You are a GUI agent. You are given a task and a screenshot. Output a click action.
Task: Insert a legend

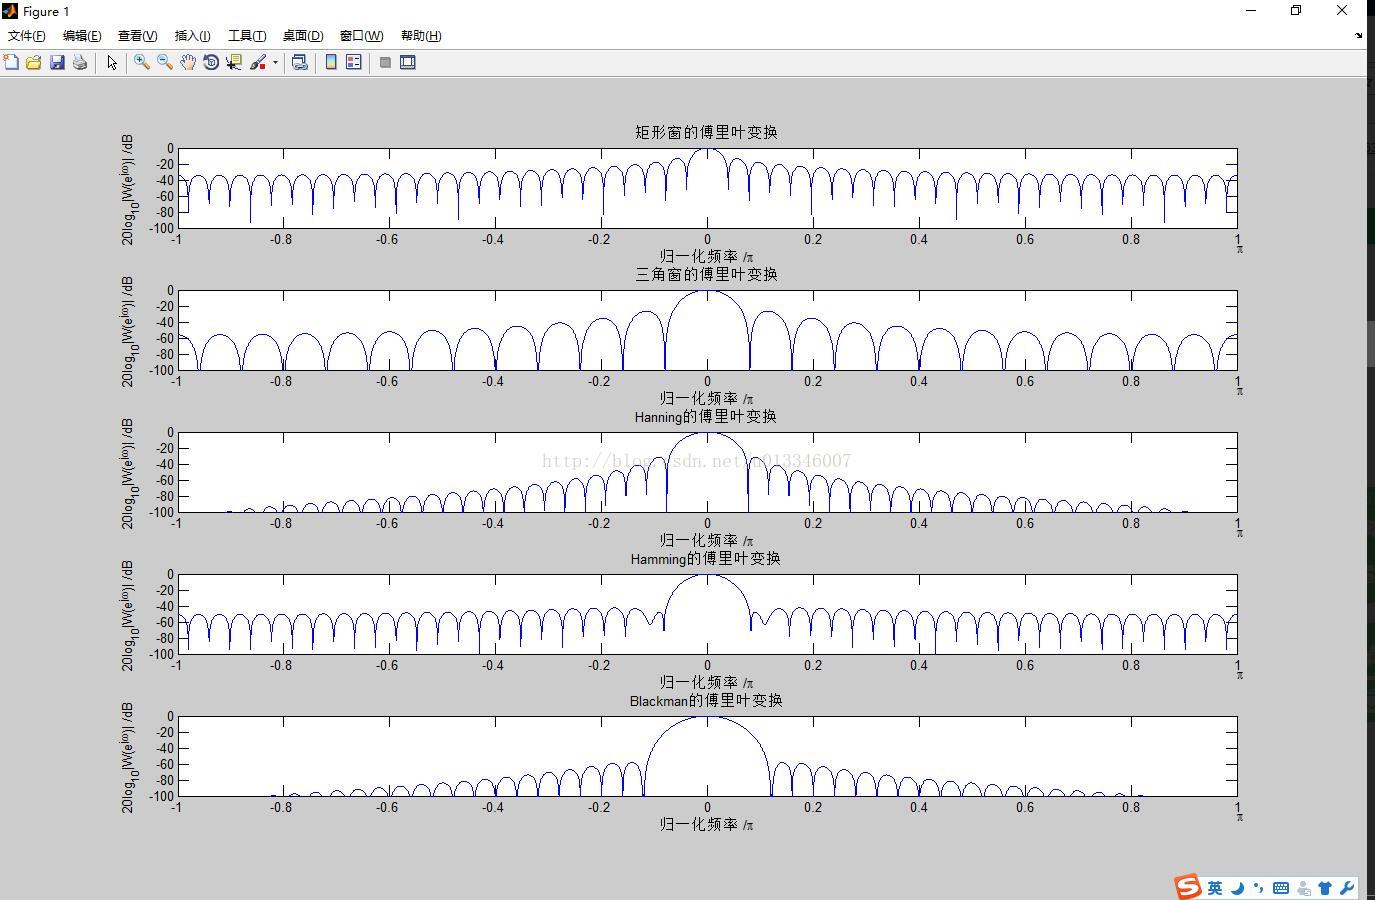pyautogui.click(x=352, y=61)
